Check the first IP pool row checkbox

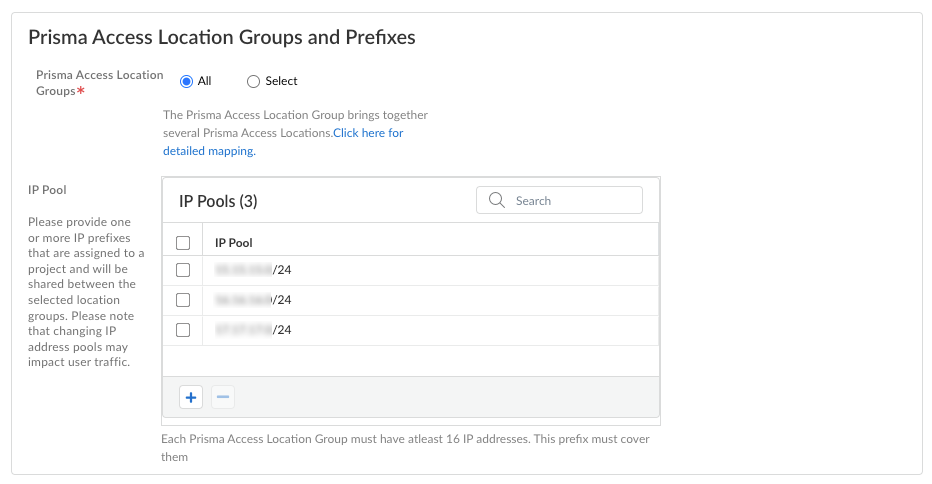(x=183, y=270)
